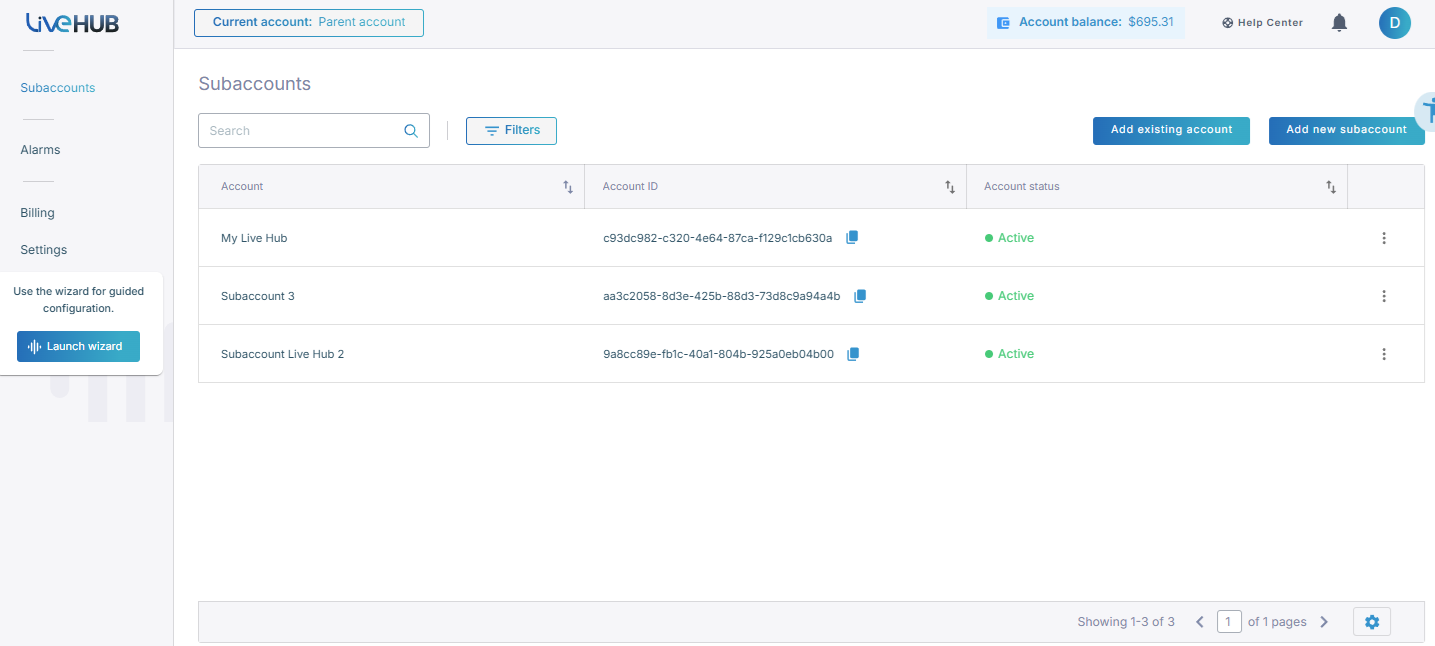Click Add existing account
Image resolution: width=1435 pixels, height=646 pixels.
(x=1171, y=131)
